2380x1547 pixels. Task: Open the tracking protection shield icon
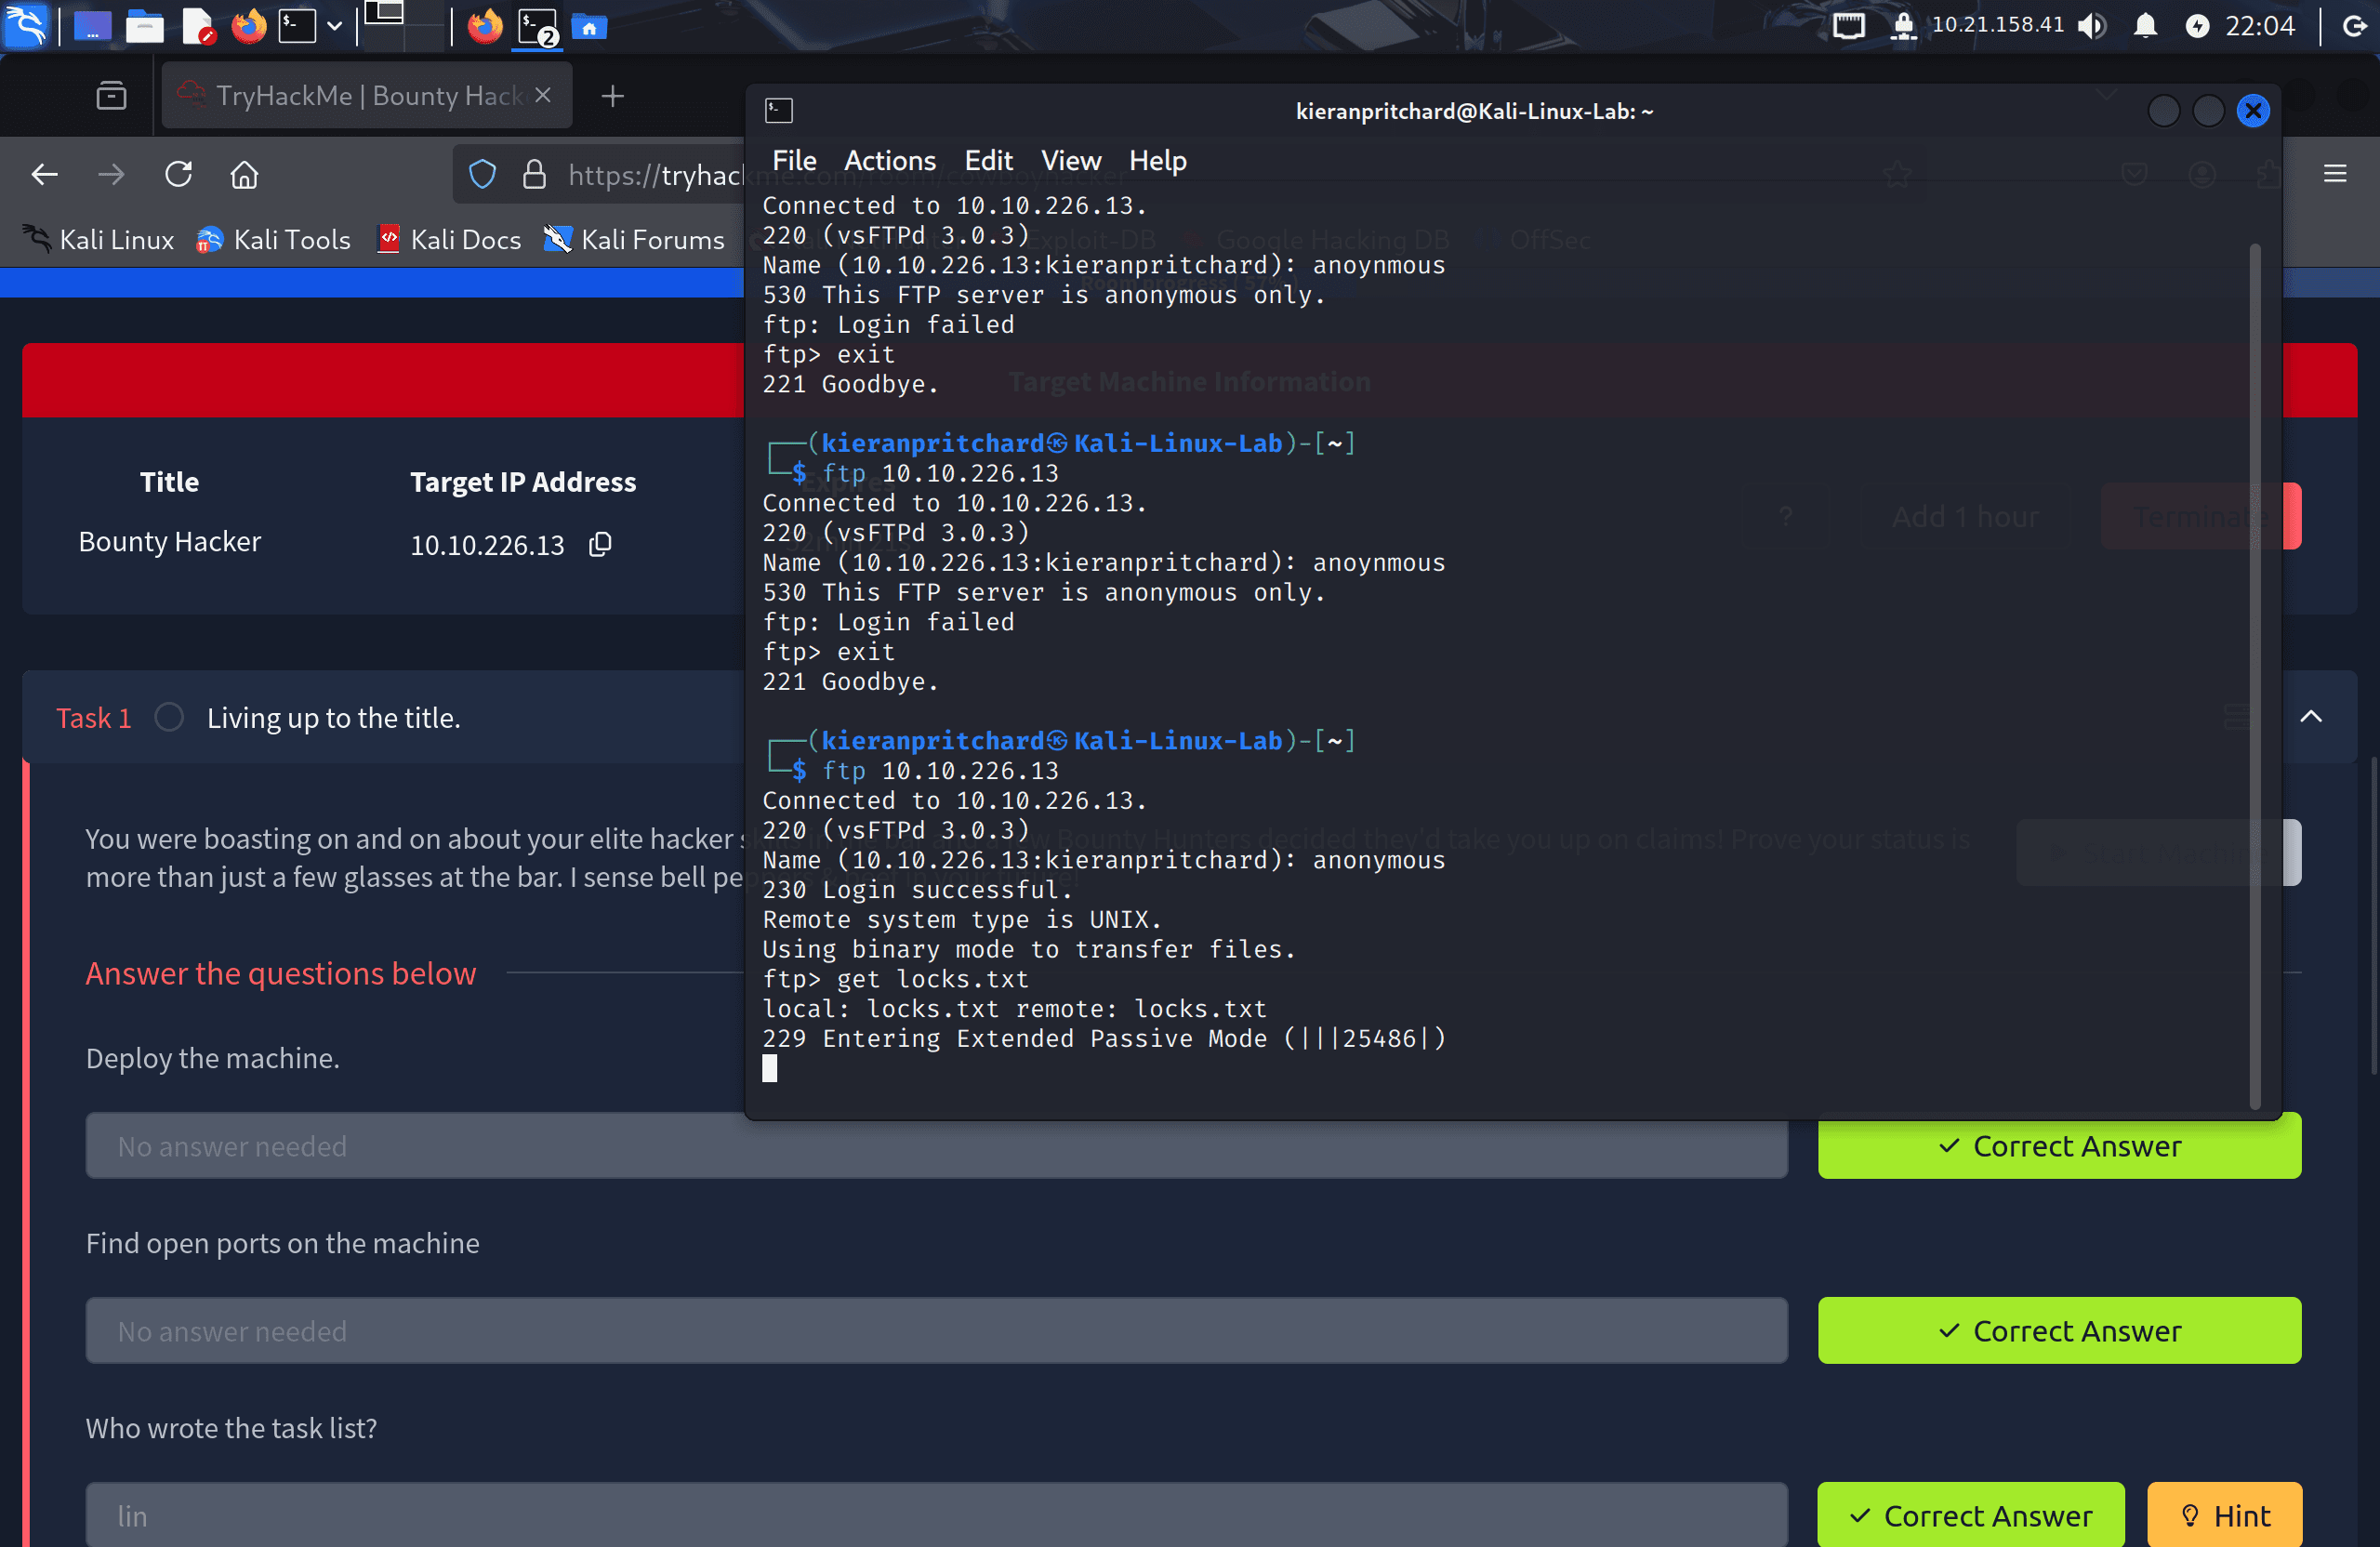coord(483,175)
